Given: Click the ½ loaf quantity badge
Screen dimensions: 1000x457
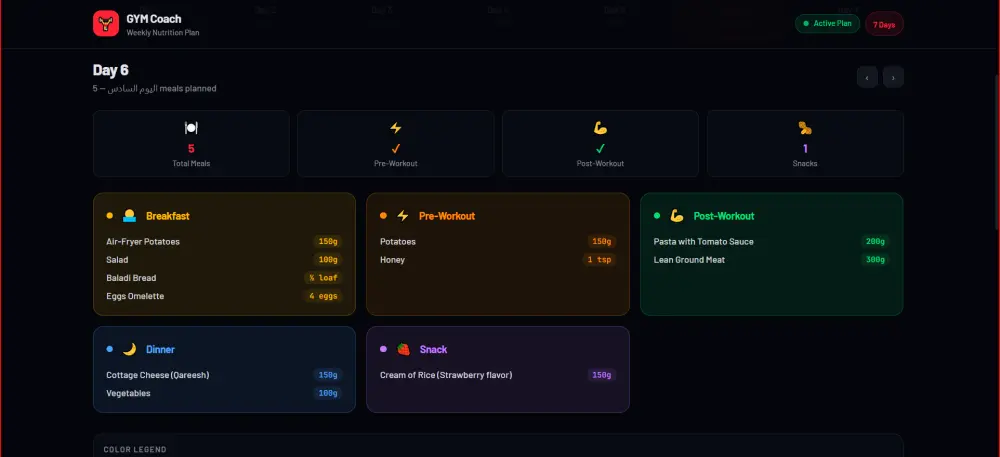Looking at the screenshot, I should pyautogui.click(x=323, y=278).
